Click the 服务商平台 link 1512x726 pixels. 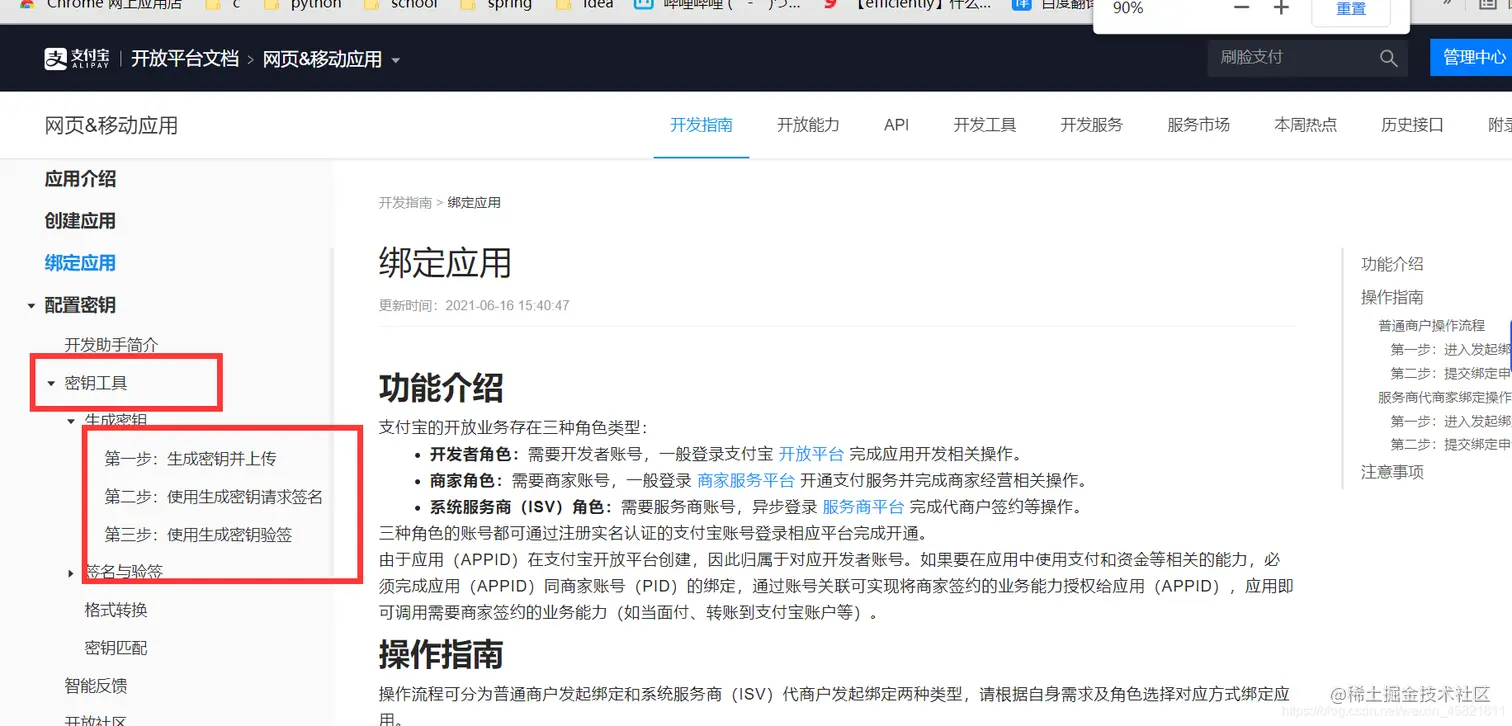click(863, 506)
